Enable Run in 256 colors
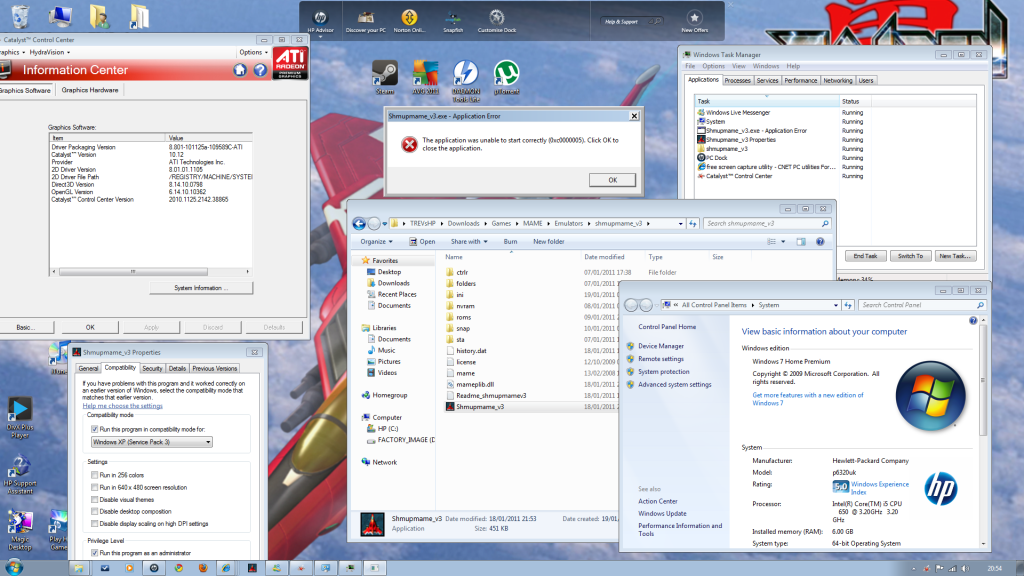 coord(95,475)
